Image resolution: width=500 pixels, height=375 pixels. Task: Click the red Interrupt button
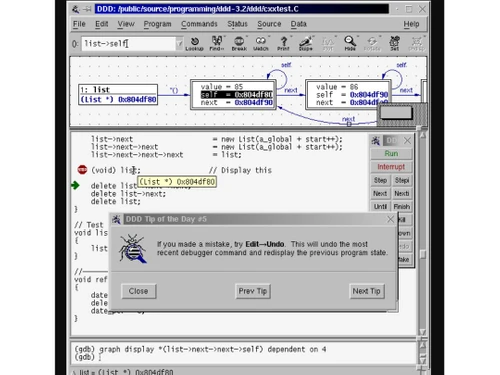[391, 167]
